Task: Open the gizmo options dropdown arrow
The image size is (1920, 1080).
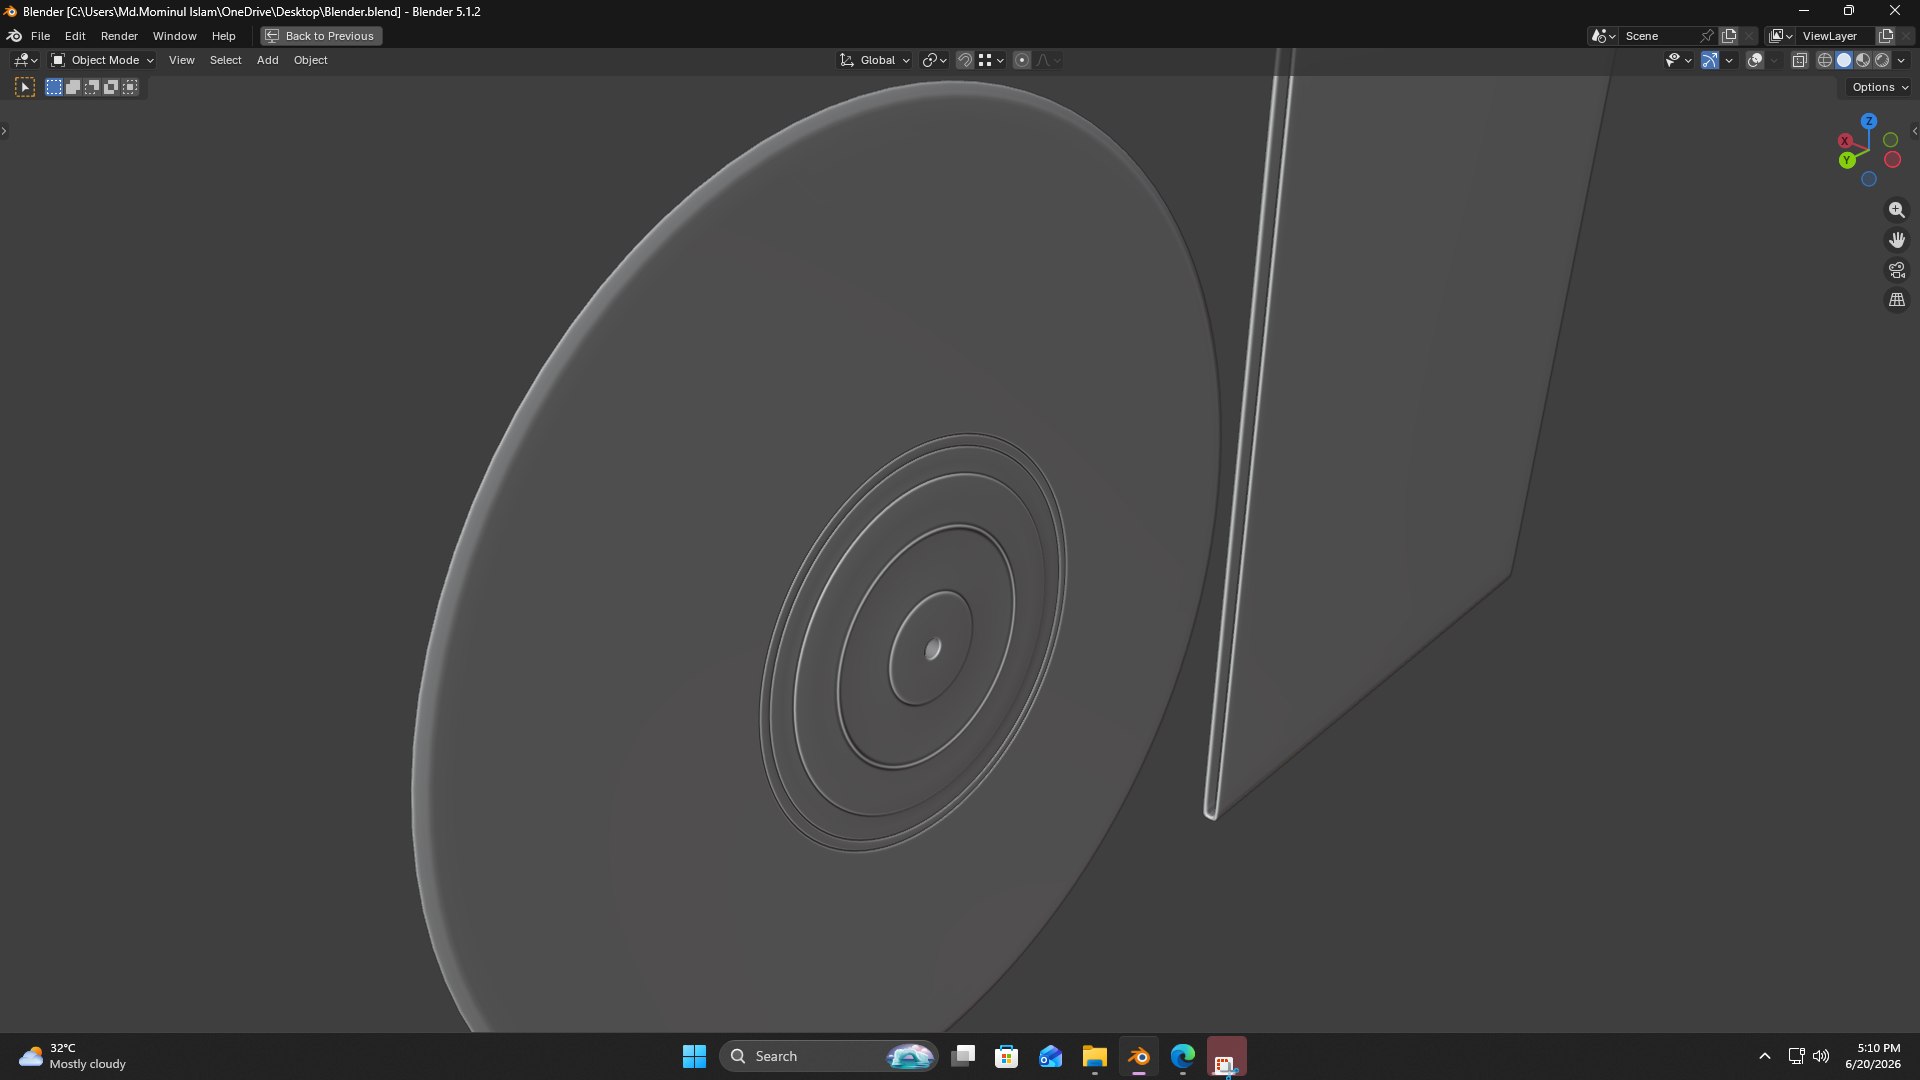Action: (1729, 60)
